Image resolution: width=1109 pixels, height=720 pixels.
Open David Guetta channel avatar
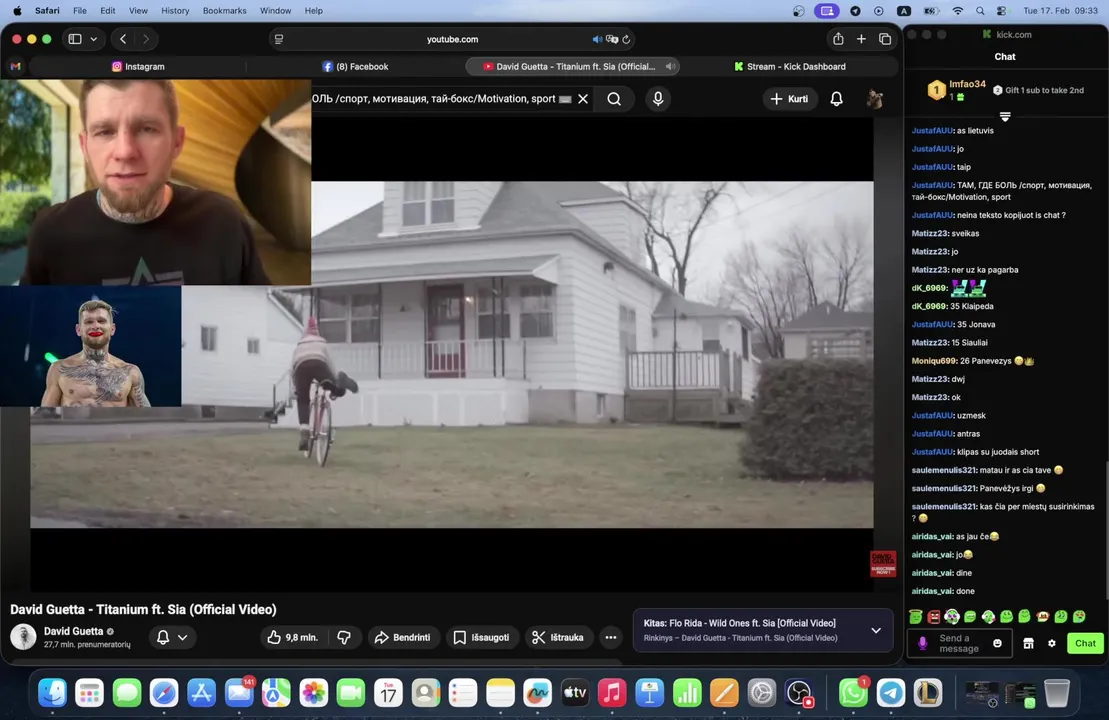click(23, 637)
